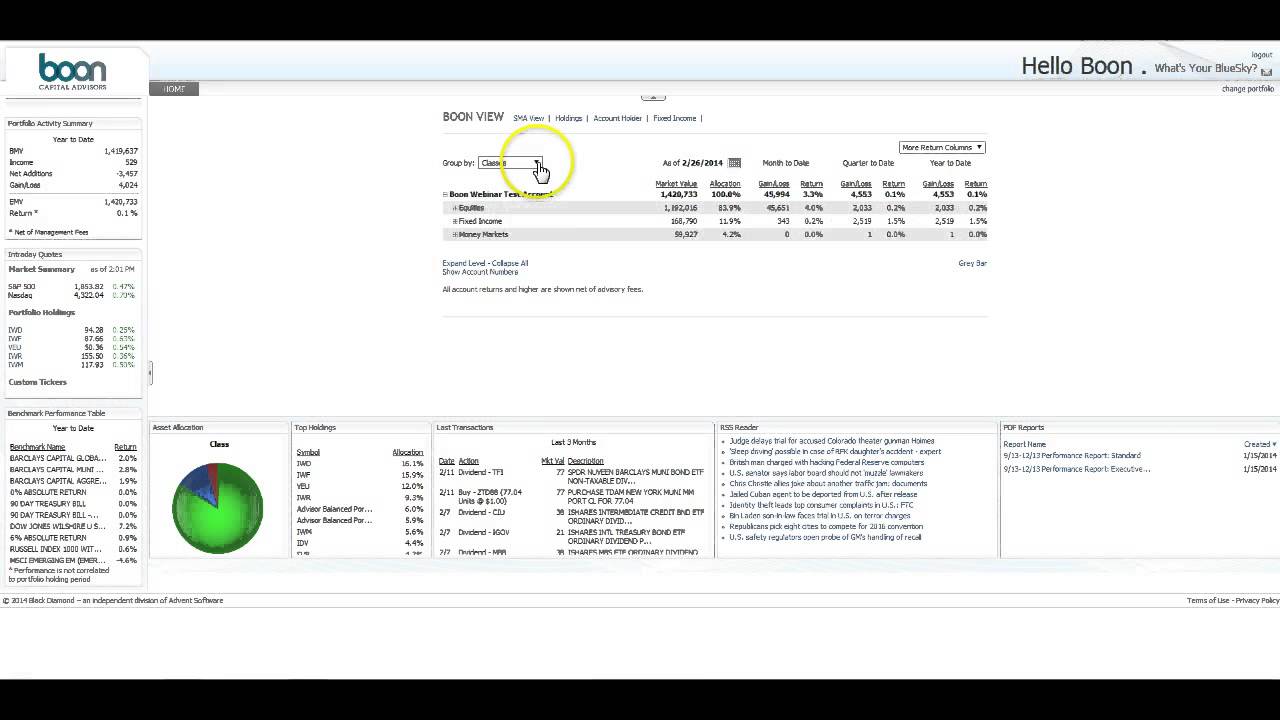
Task: Click Benchmark Name column header
Action: [x=37, y=447]
